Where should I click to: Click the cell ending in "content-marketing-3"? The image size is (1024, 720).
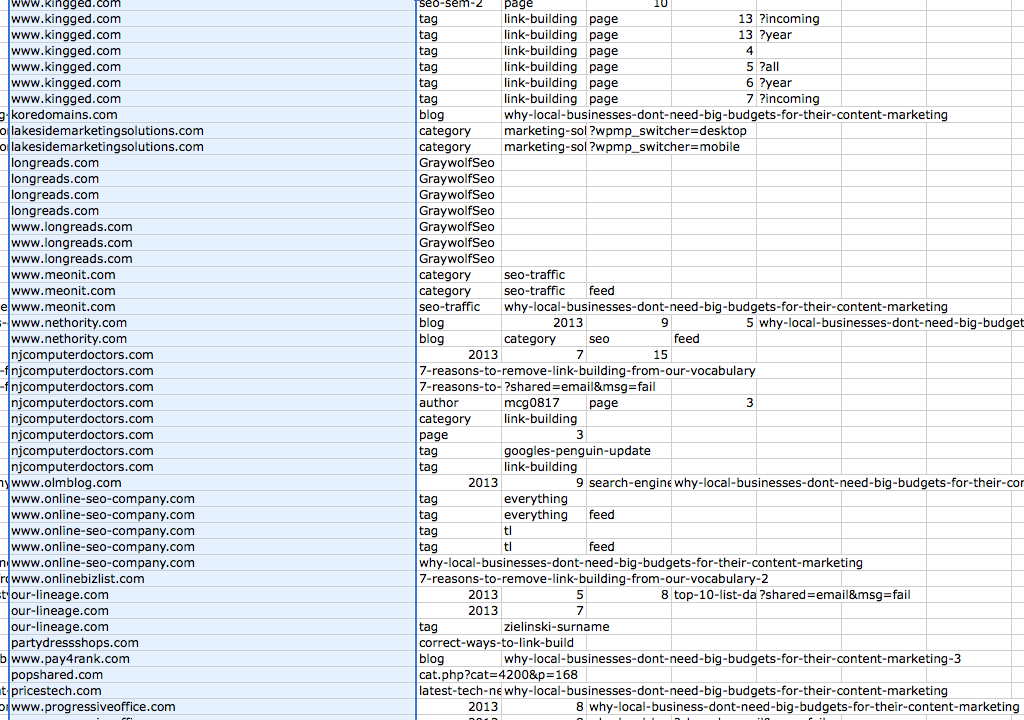pyautogui.click(x=732, y=659)
